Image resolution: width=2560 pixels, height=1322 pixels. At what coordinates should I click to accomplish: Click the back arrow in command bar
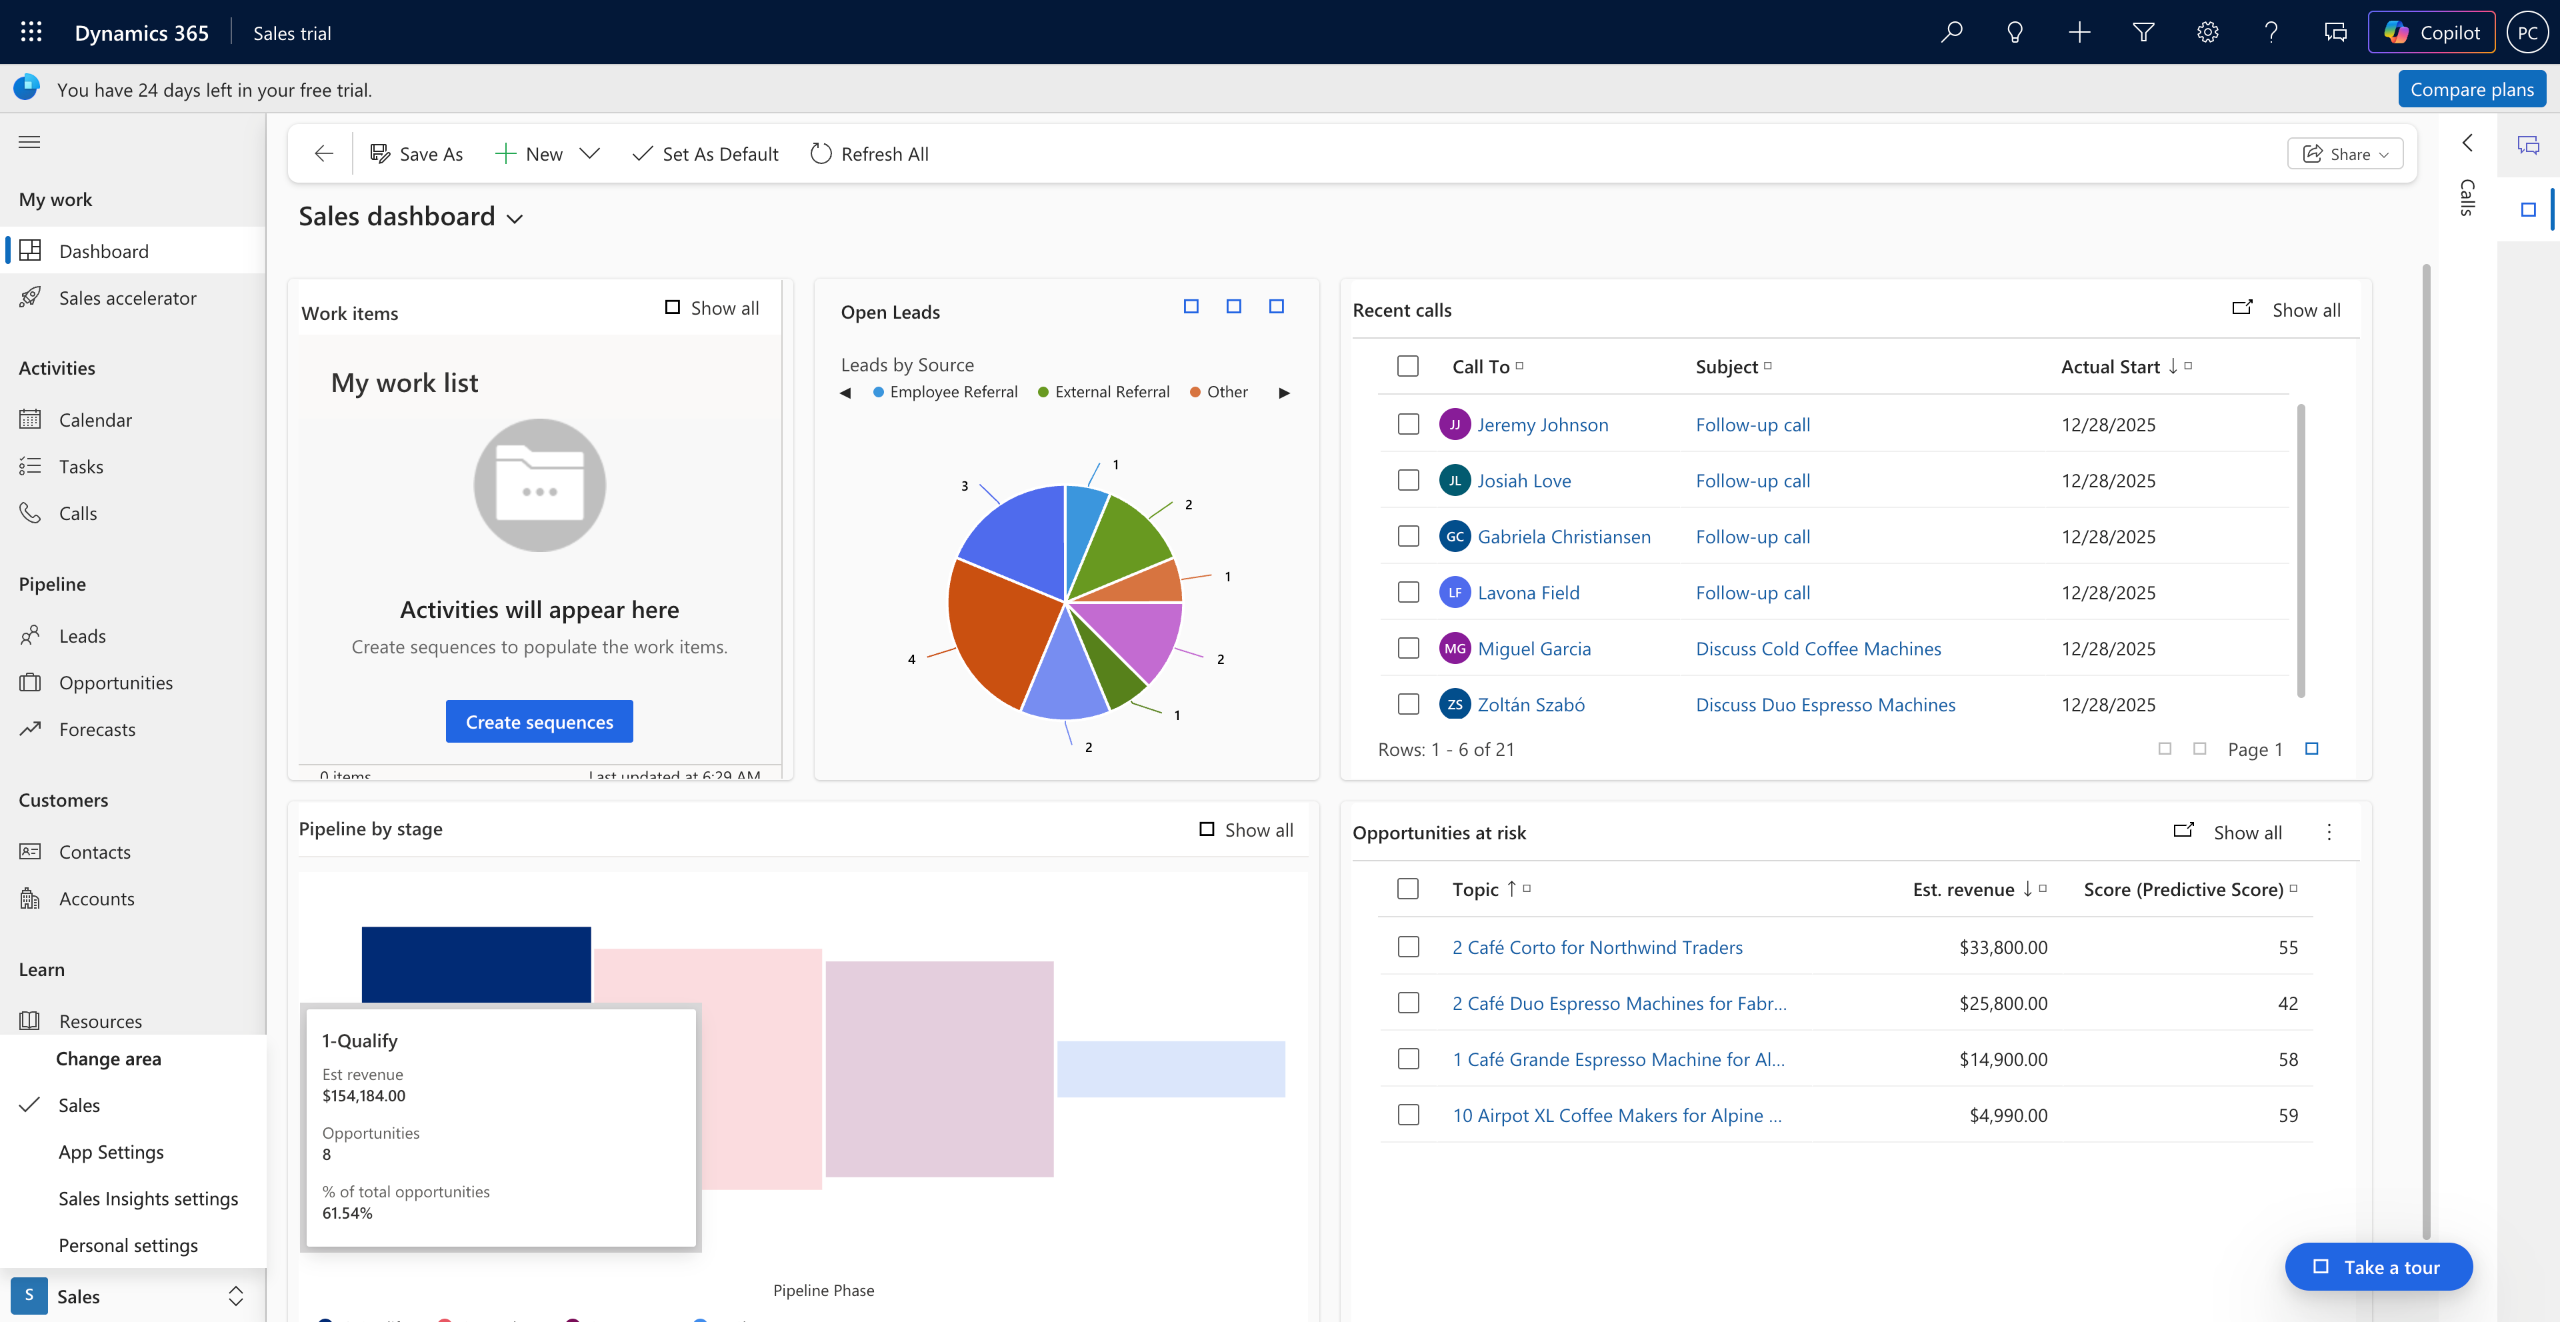pos(323,154)
